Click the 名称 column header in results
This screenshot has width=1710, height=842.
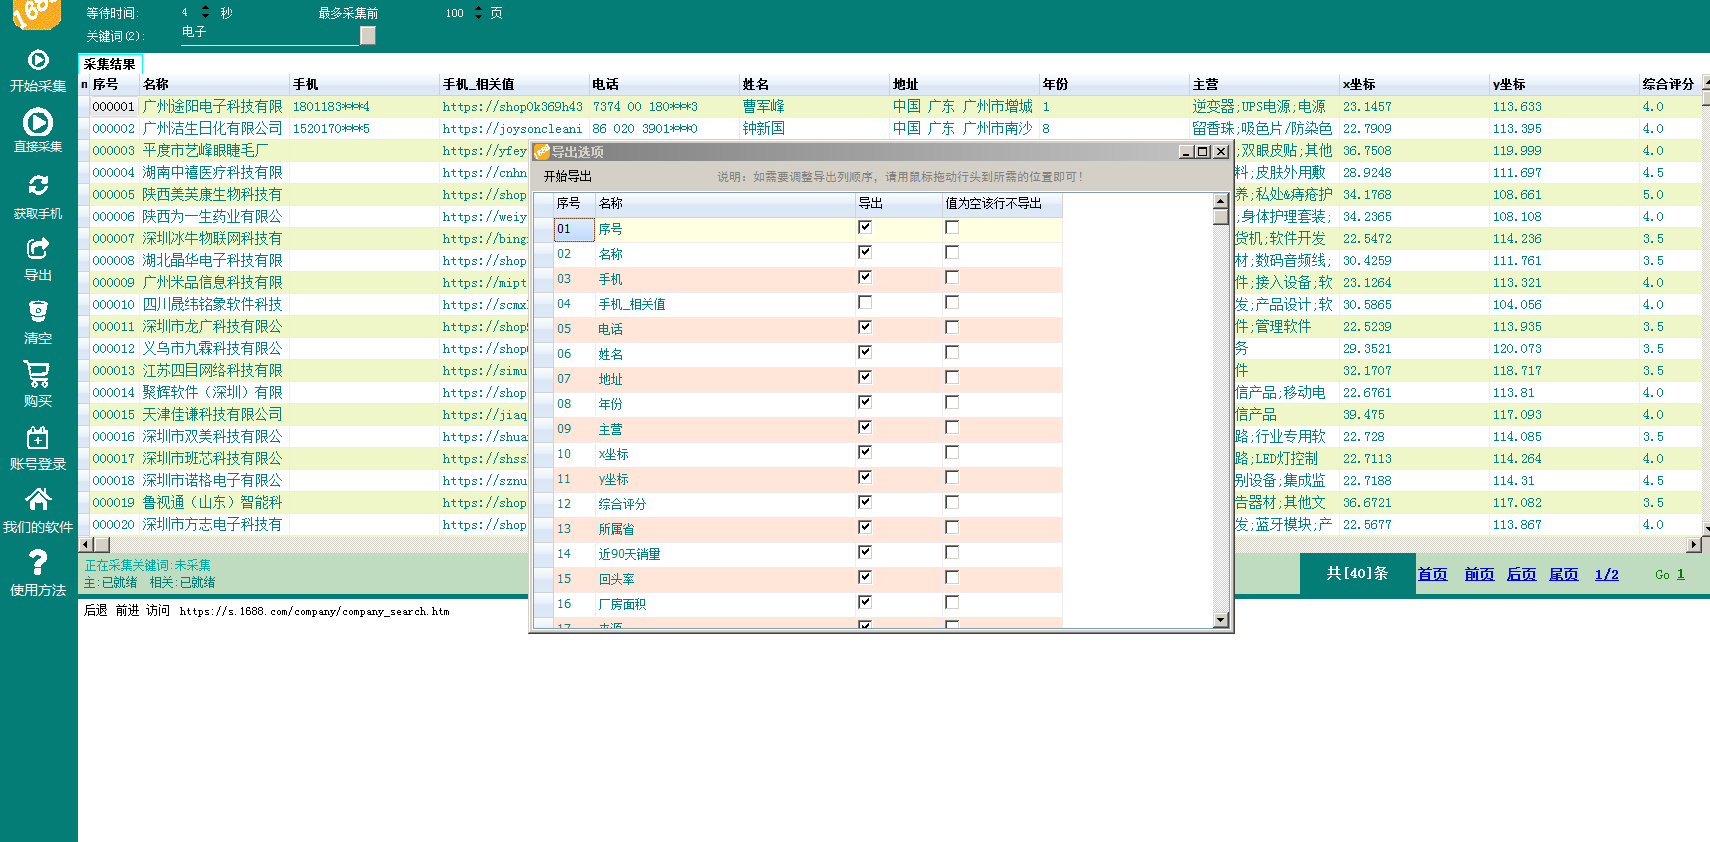coord(214,84)
